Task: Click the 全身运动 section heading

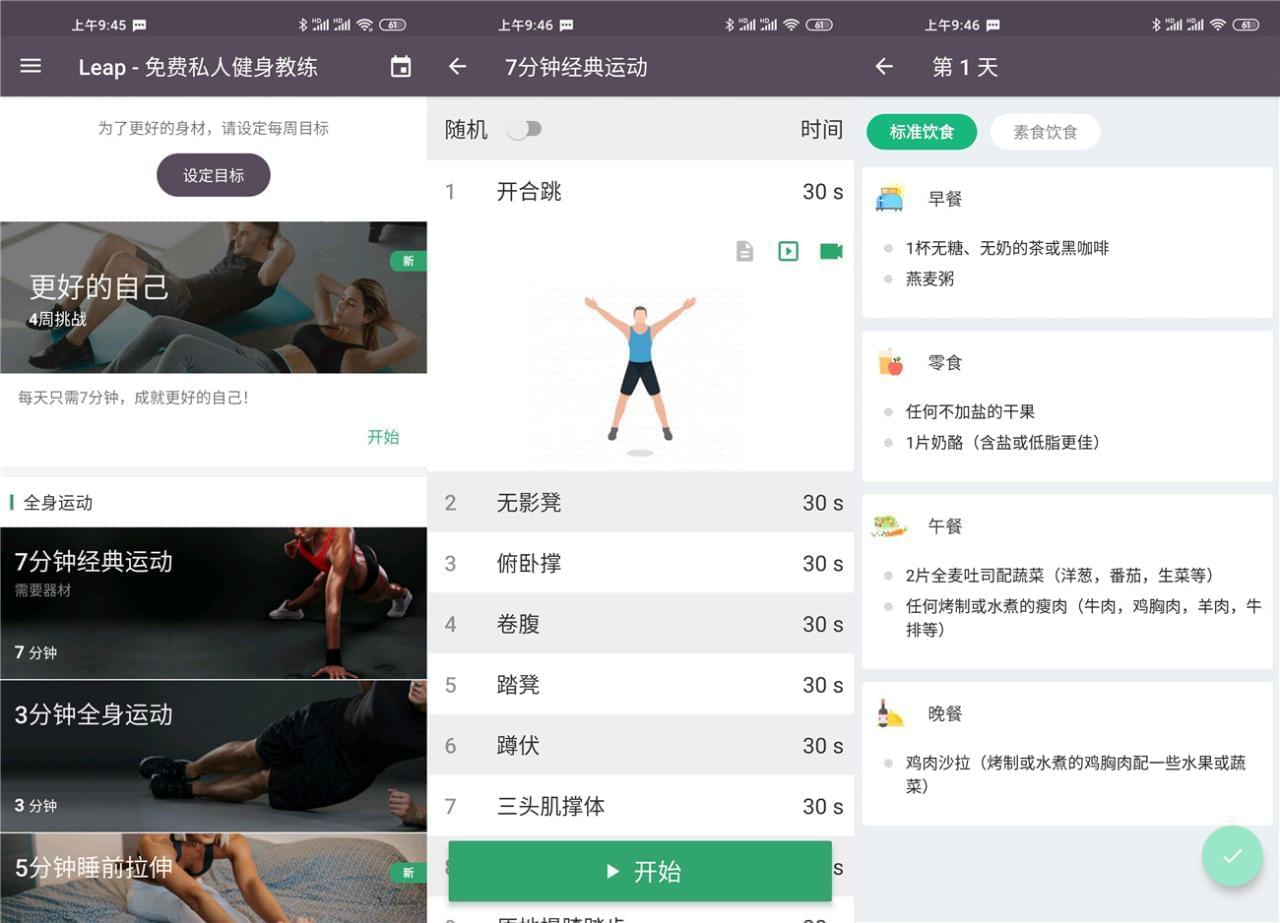Action: 58,502
